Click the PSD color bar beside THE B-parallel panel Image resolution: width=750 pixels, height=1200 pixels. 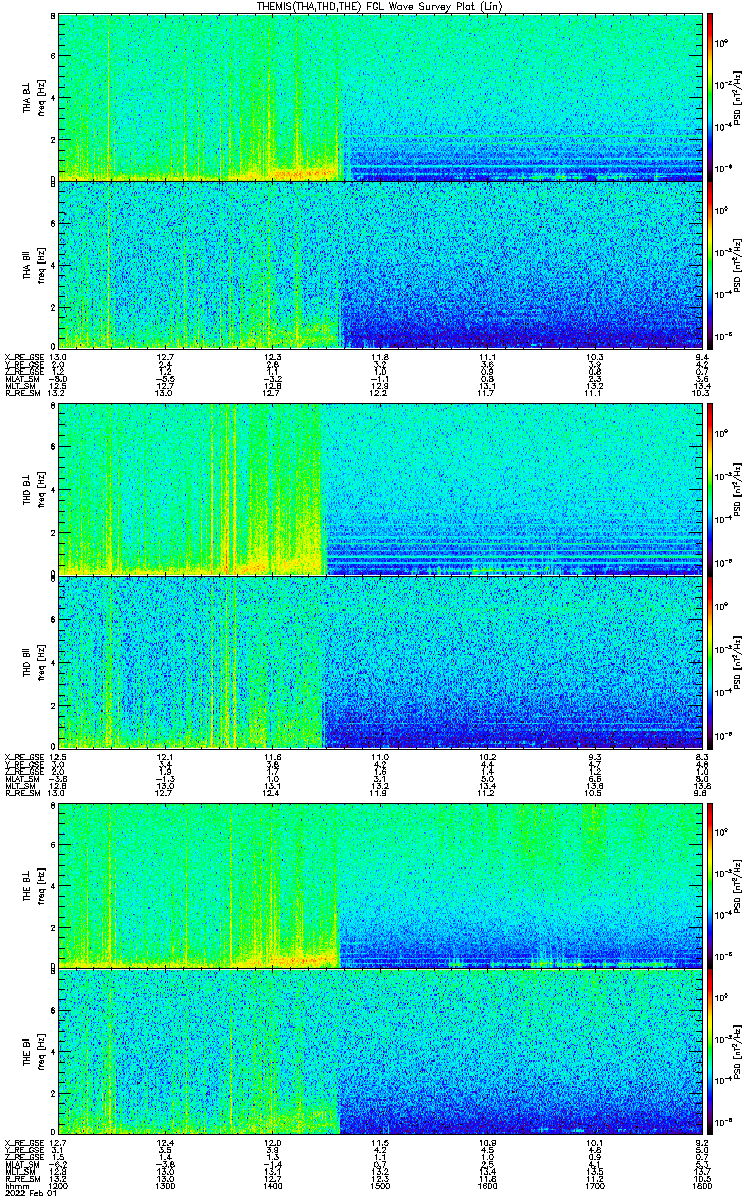pyautogui.click(x=711, y=1052)
